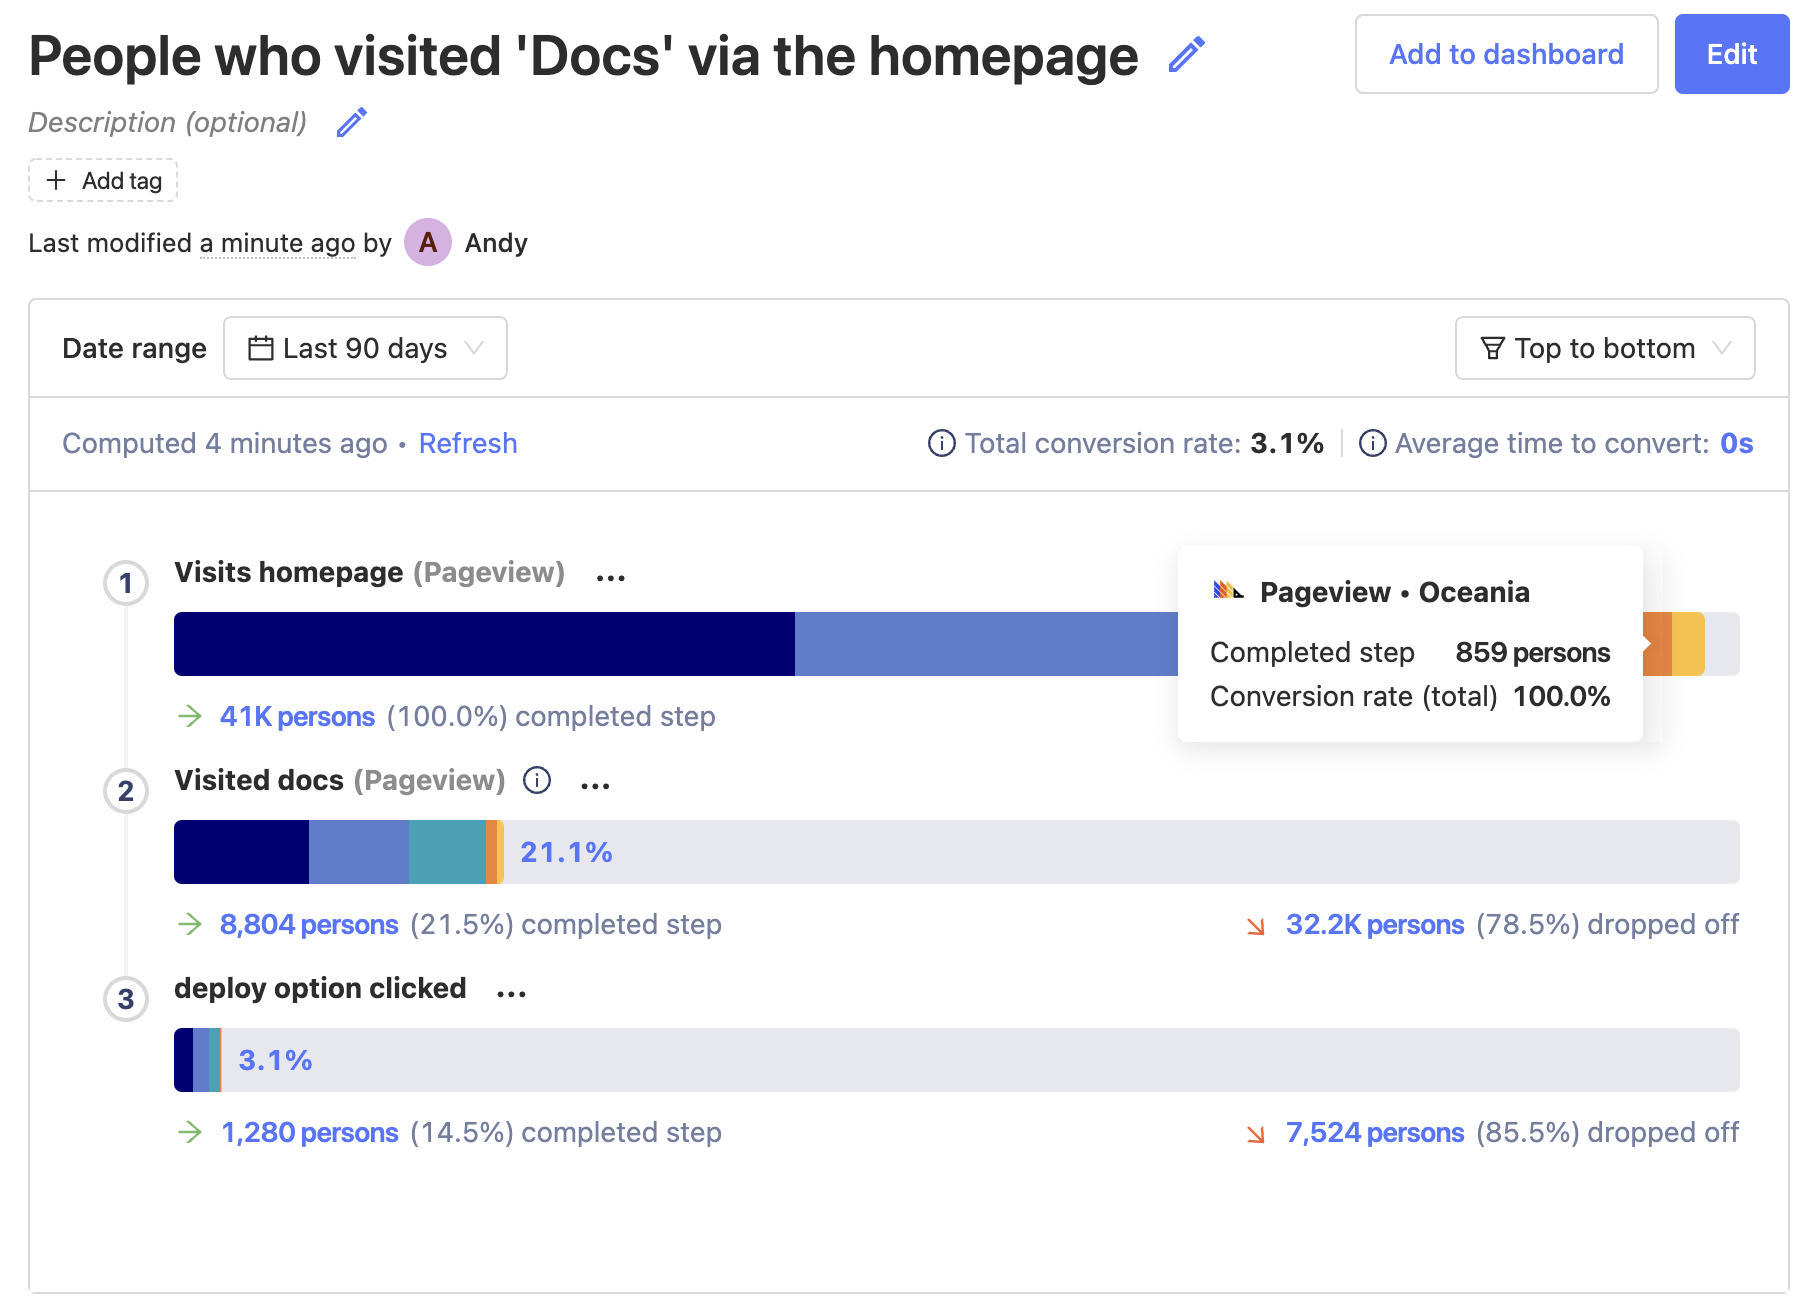Click info icon beside Total conversion rate
This screenshot has width=1812, height=1310.
tap(941, 443)
